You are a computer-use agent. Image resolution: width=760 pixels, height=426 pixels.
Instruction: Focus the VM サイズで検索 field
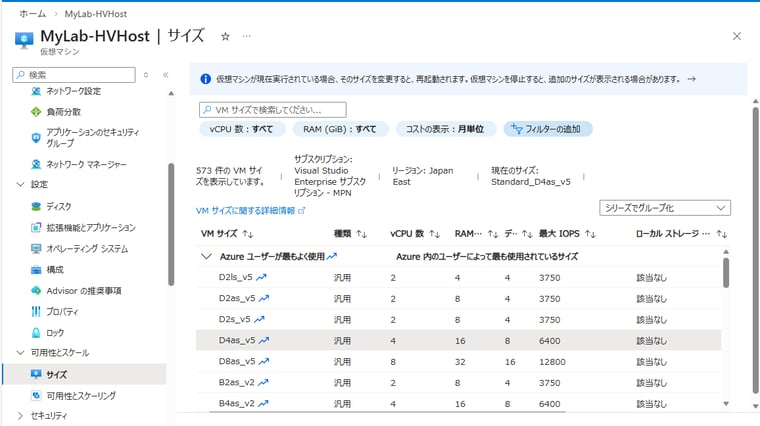[x=273, y=110]
